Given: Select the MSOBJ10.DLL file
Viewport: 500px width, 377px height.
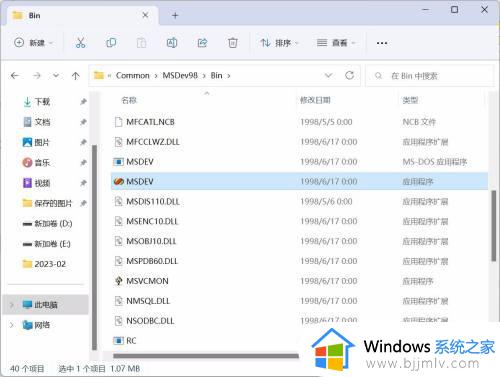Looking at the screenshot, I should pyautogui.click(x=299, y=241).
